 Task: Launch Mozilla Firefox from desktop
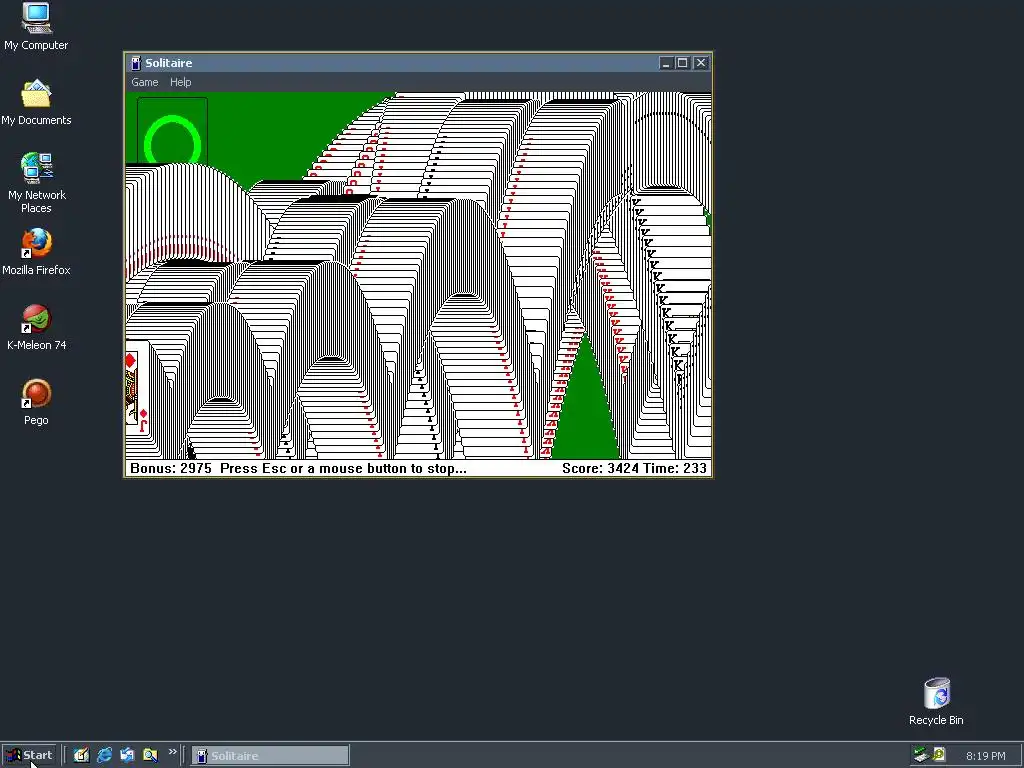[x=36, y=251]
